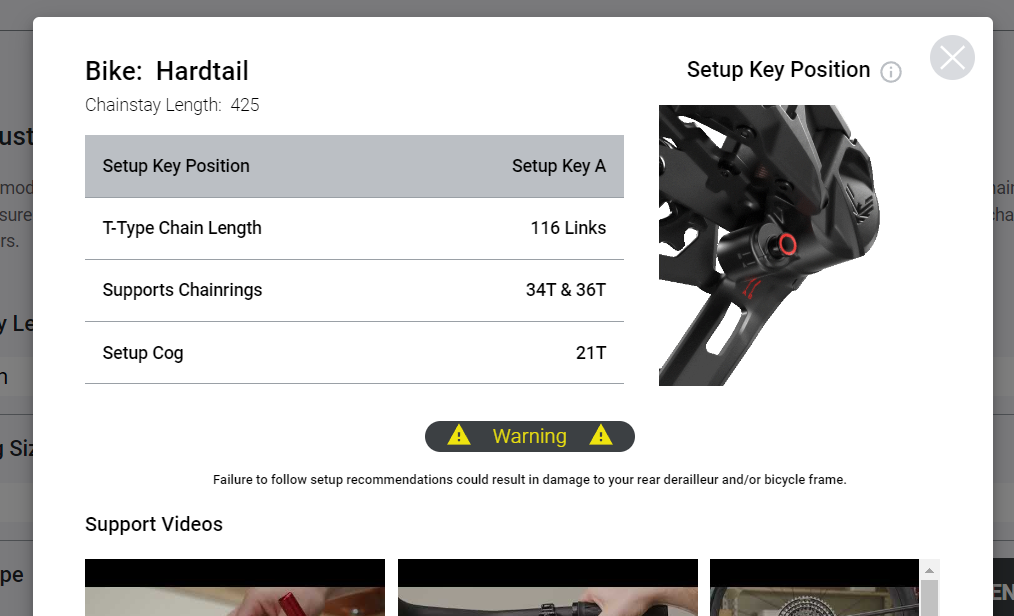Image resolution: width=1014 pixels, height=616 pixels.
Task: Click the red setup key ring on derailleur
Action: coord(786,244)
